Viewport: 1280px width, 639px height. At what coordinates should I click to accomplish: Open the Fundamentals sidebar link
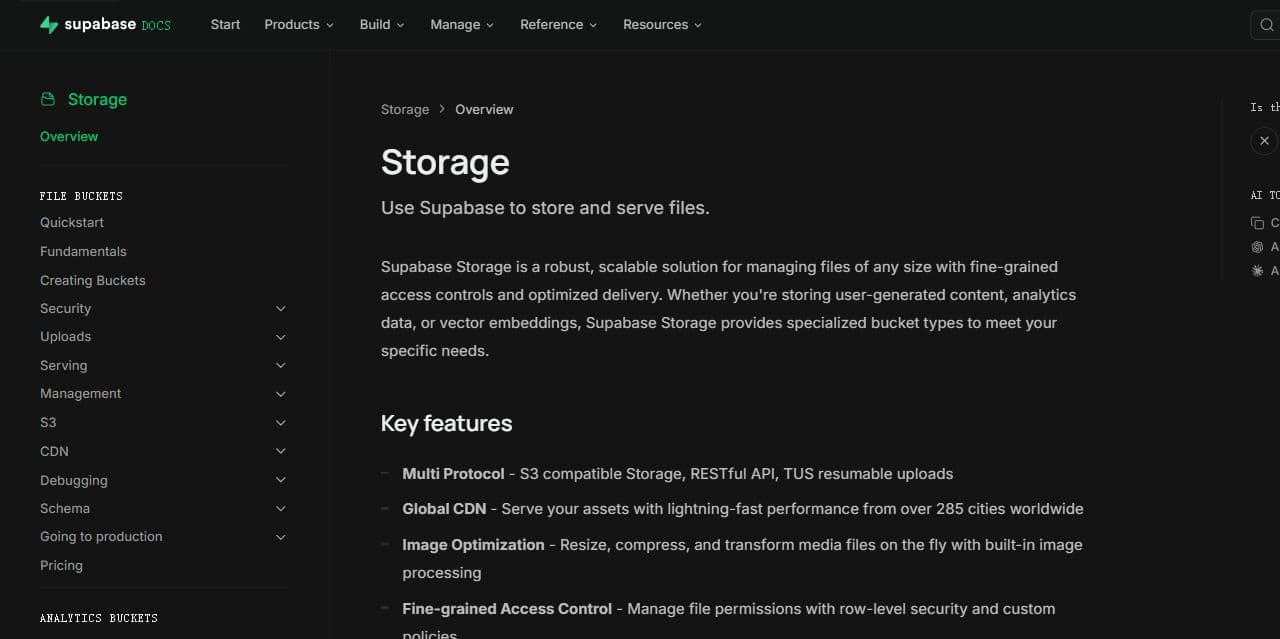pos(83,251)
